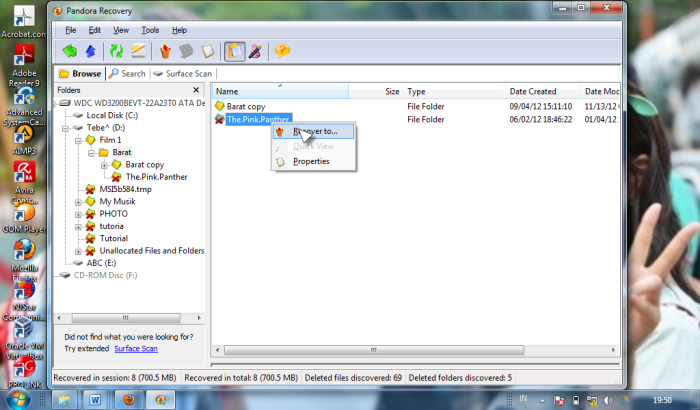The image size is (700, 410).
Task: Expand the PHOTO folder
Action: pyautogui.click(x=78, y=214)
